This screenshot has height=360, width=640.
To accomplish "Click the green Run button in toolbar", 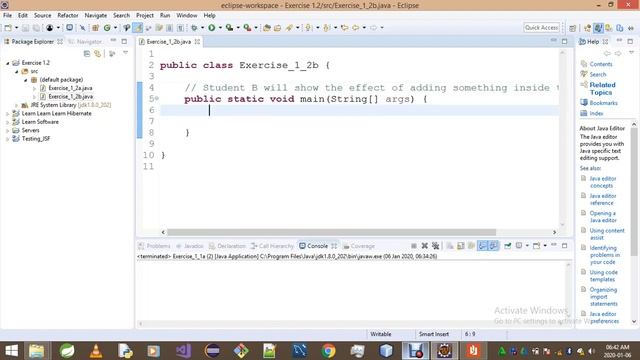I will (211, 28).
